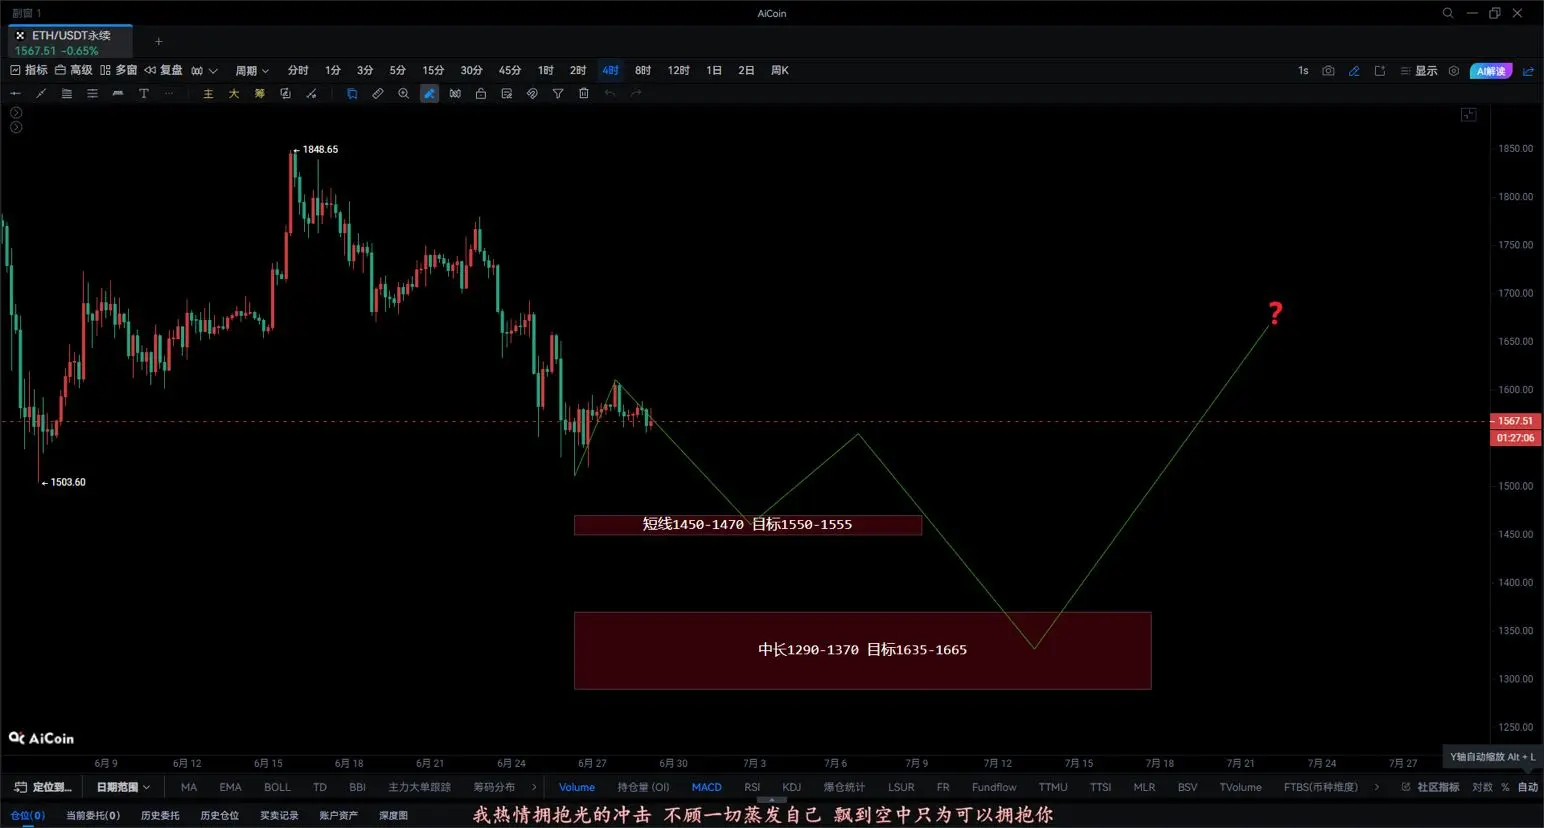Image resolution: width=1544 pixels, height=828 pixels.
Task: Expand more main indicators arrow after 筹码分布
Action: pos(534,788)
